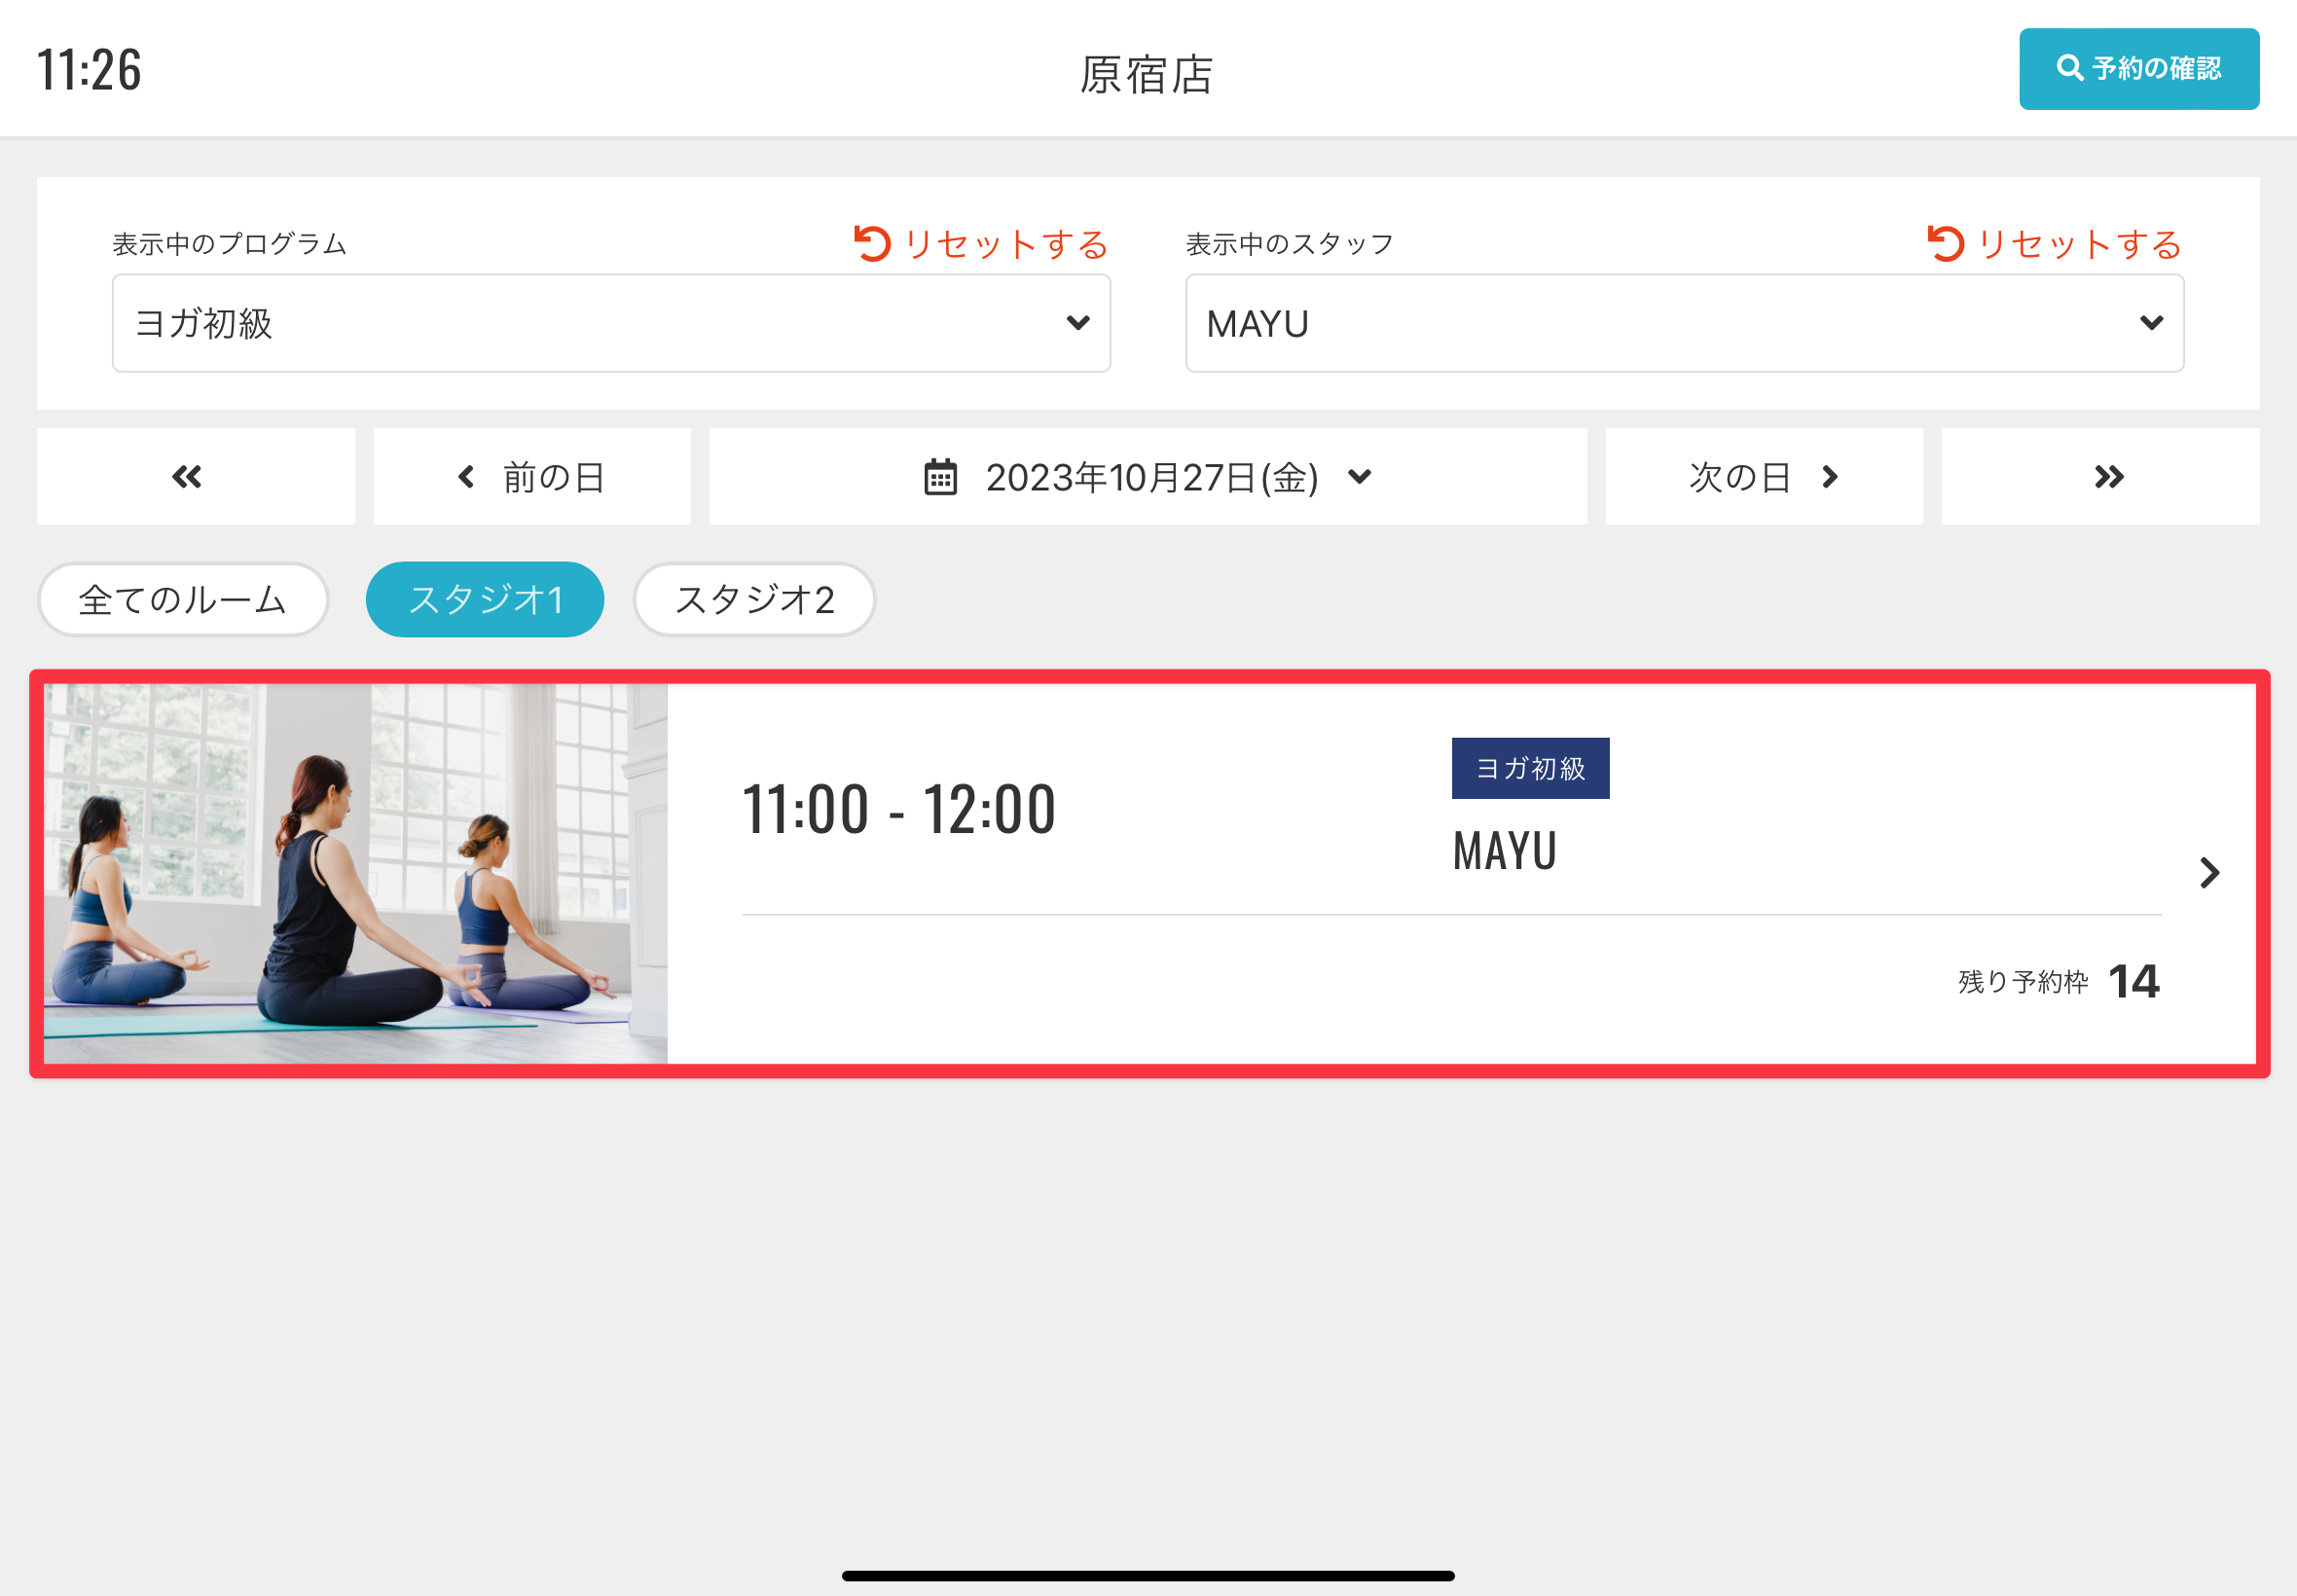Click the yoga class thumbnail photo

[x=355, y=873]
